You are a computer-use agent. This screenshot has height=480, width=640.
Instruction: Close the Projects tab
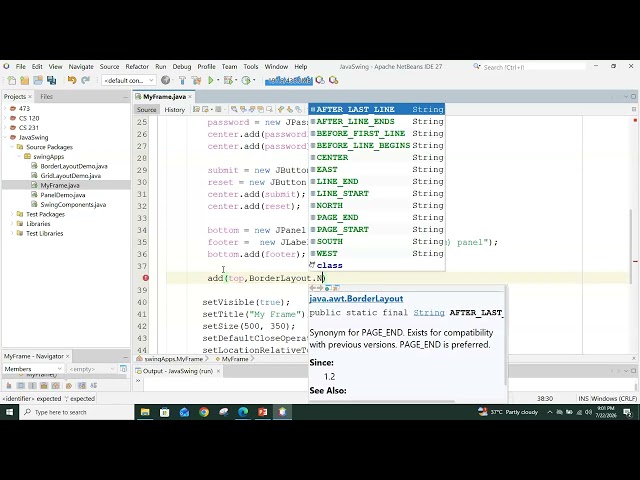[x=30, y=97]
